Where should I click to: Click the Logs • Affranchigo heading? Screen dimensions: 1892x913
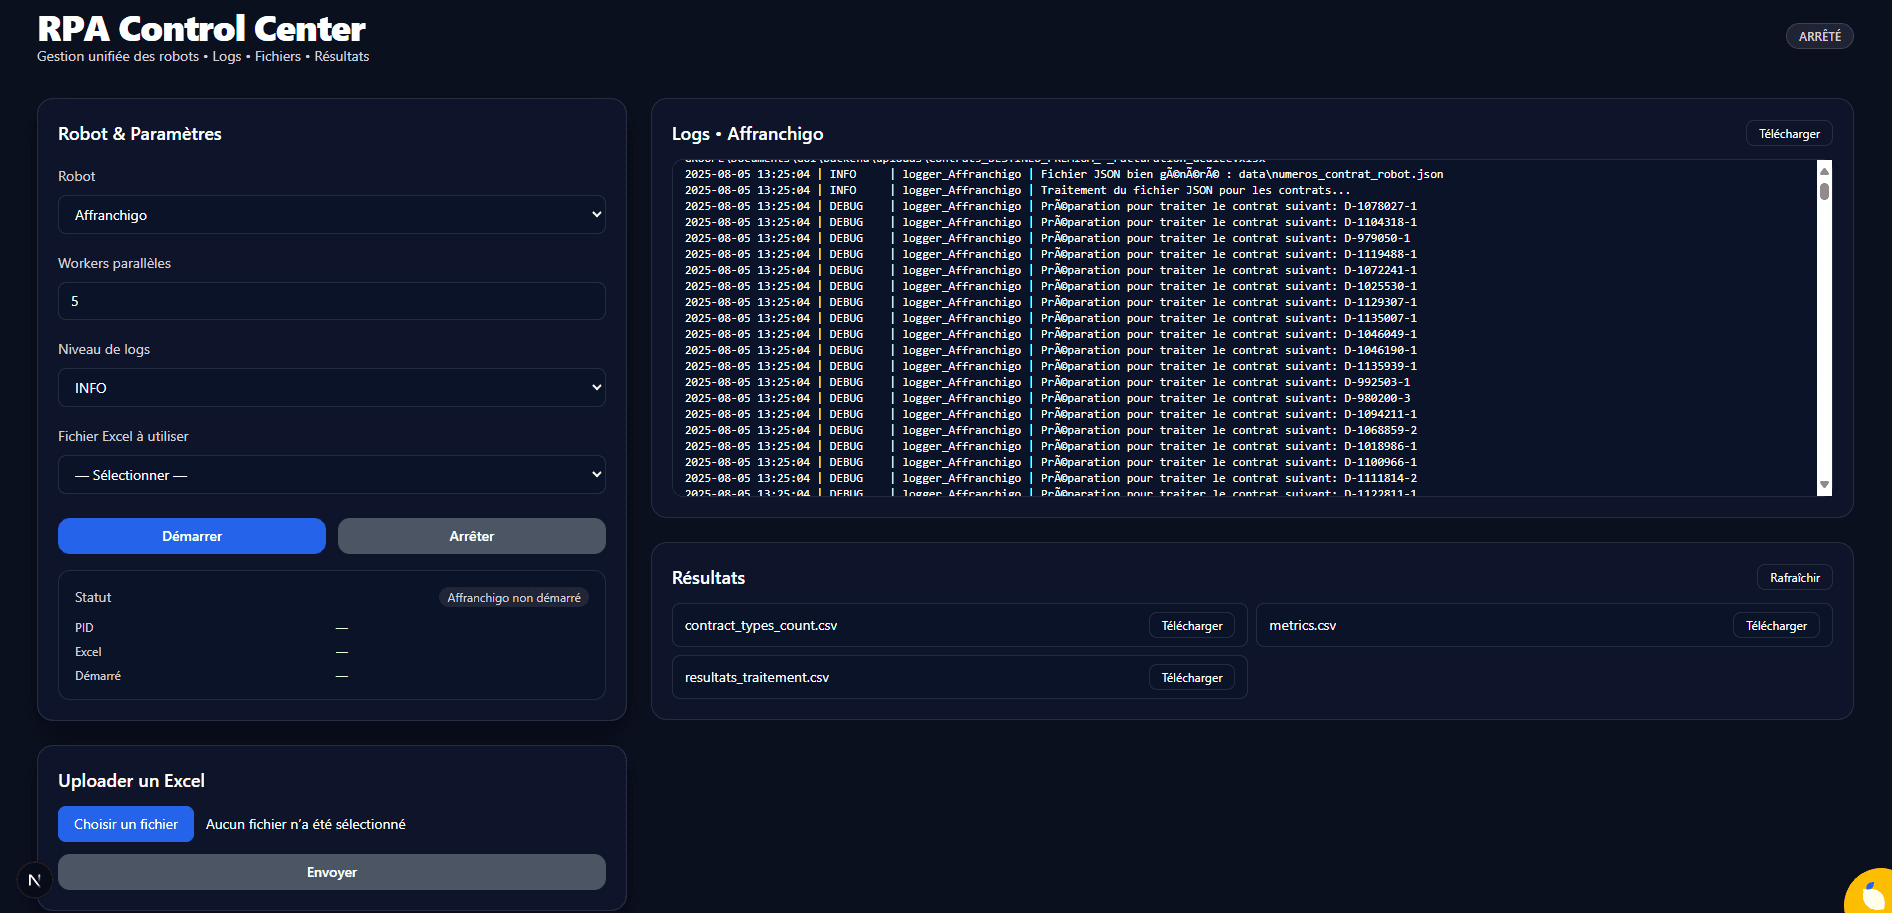point(748,134)
